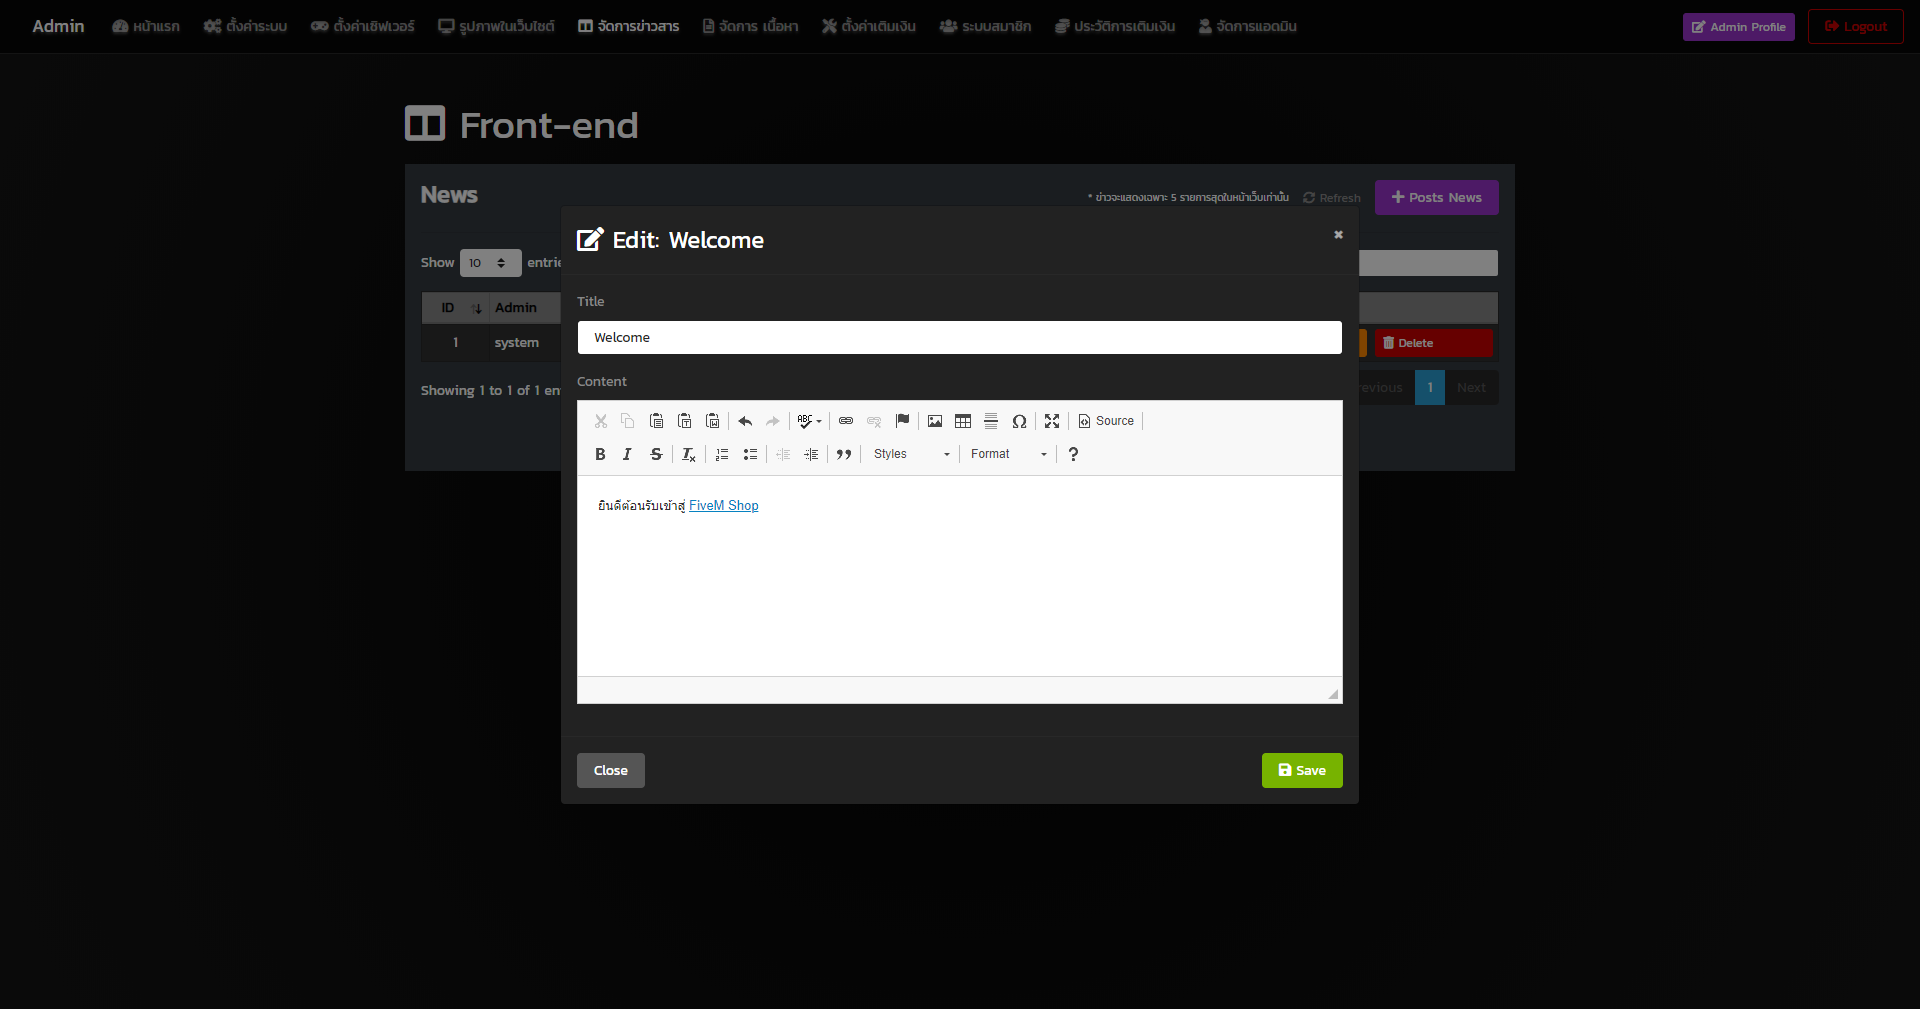Click the Close button in dialog
The width and height of the screenshot is (1920, 1009).
click(x=611, y=770)
